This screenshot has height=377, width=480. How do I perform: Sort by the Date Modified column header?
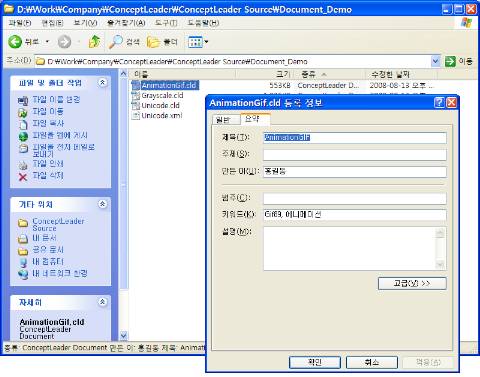(x=402, y=74)
